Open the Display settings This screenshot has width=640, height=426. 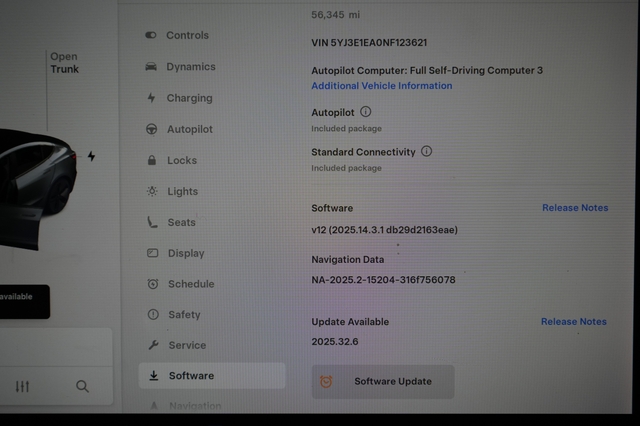coord(176,253)
